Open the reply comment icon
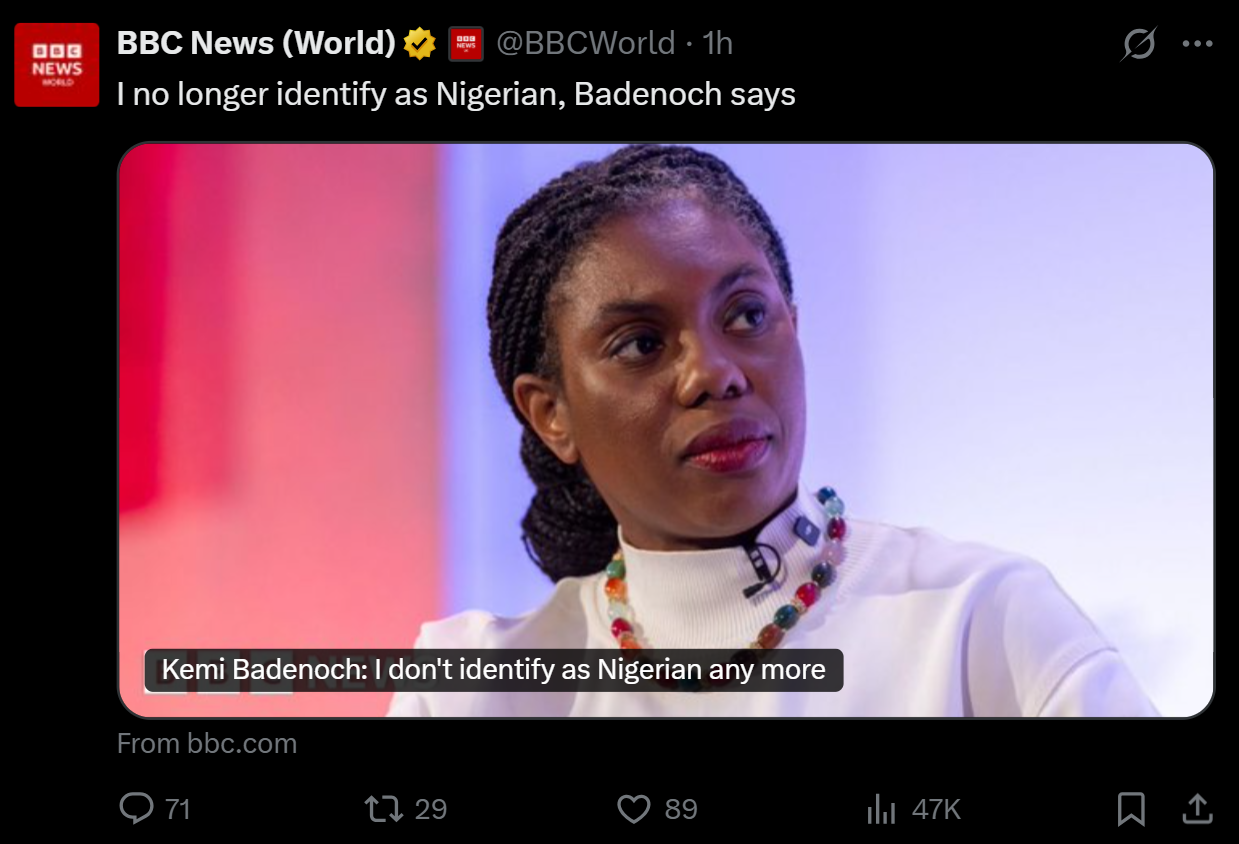This screenshot has height=844, width=1239. coord(136,808)
